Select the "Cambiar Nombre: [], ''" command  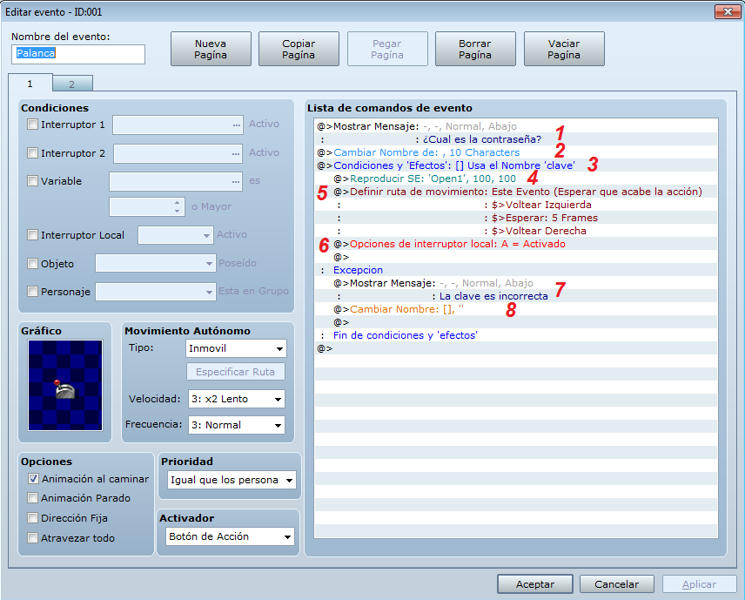(x=516, y=309)
